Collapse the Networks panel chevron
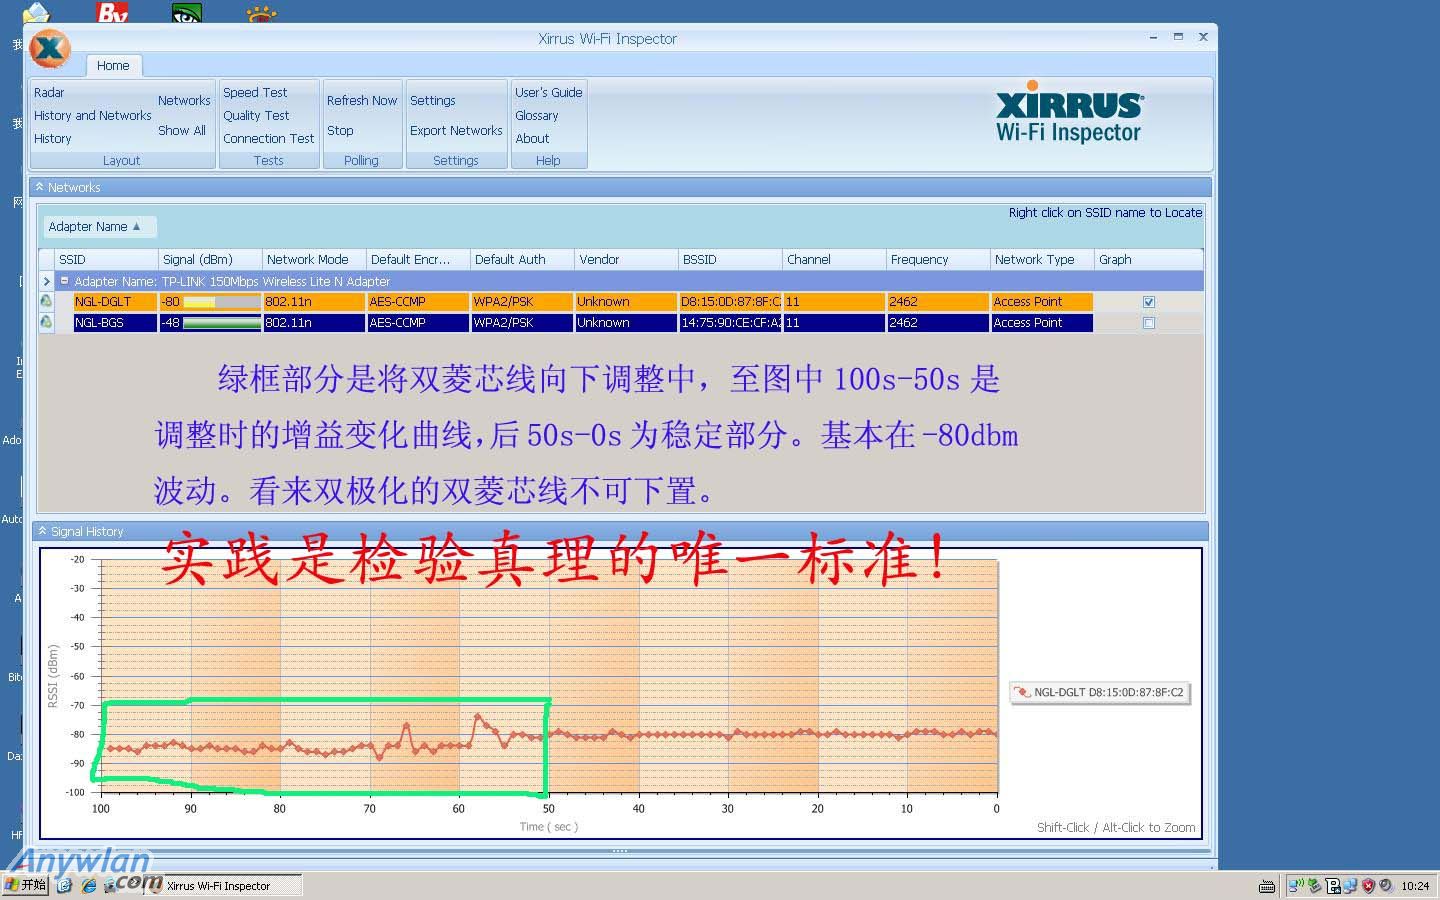The width and height of the screenshot is (1440, 900). pyautogui.click(x=39, y=187)
